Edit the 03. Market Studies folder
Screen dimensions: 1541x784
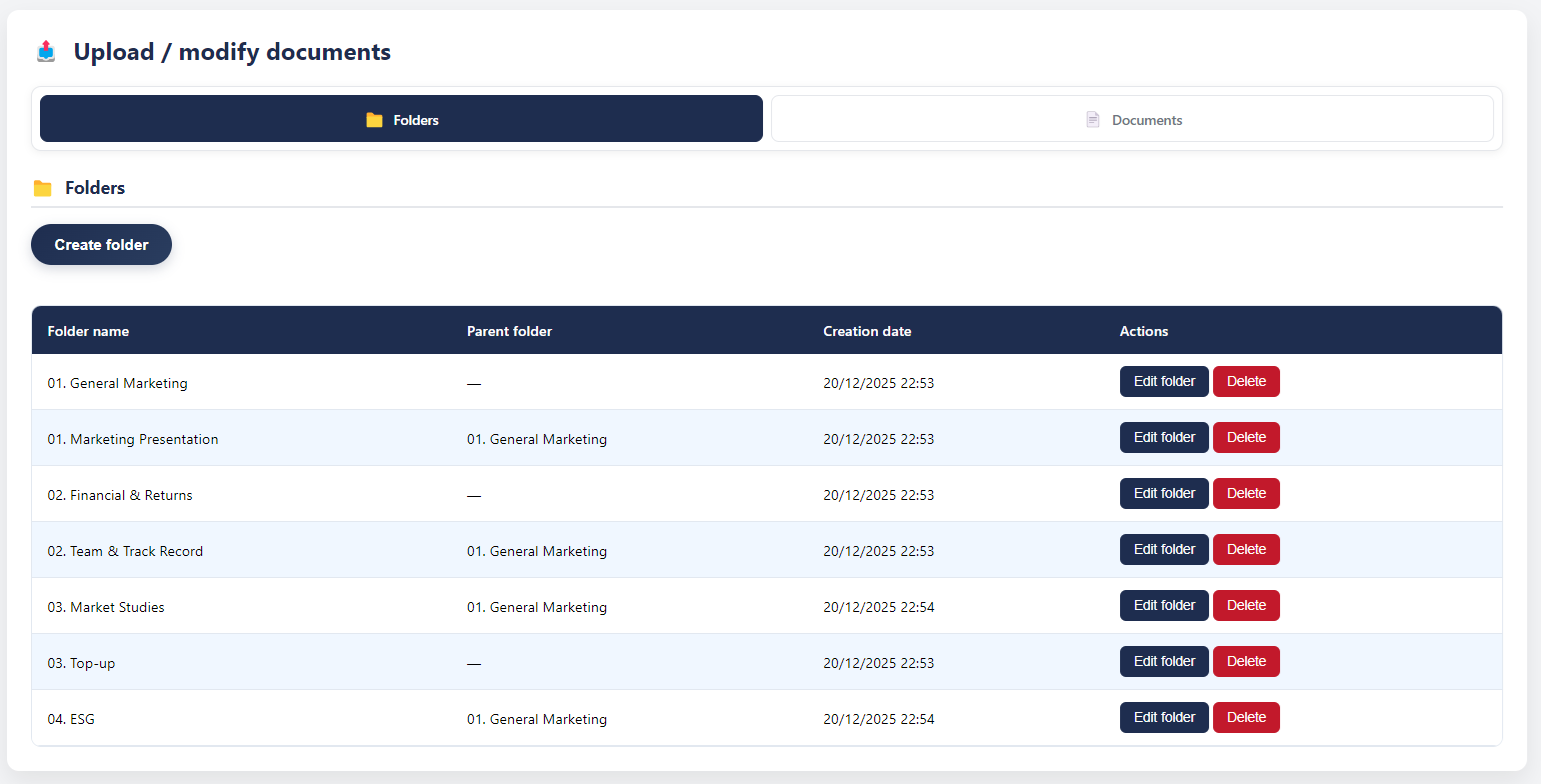pos(1164,605)
